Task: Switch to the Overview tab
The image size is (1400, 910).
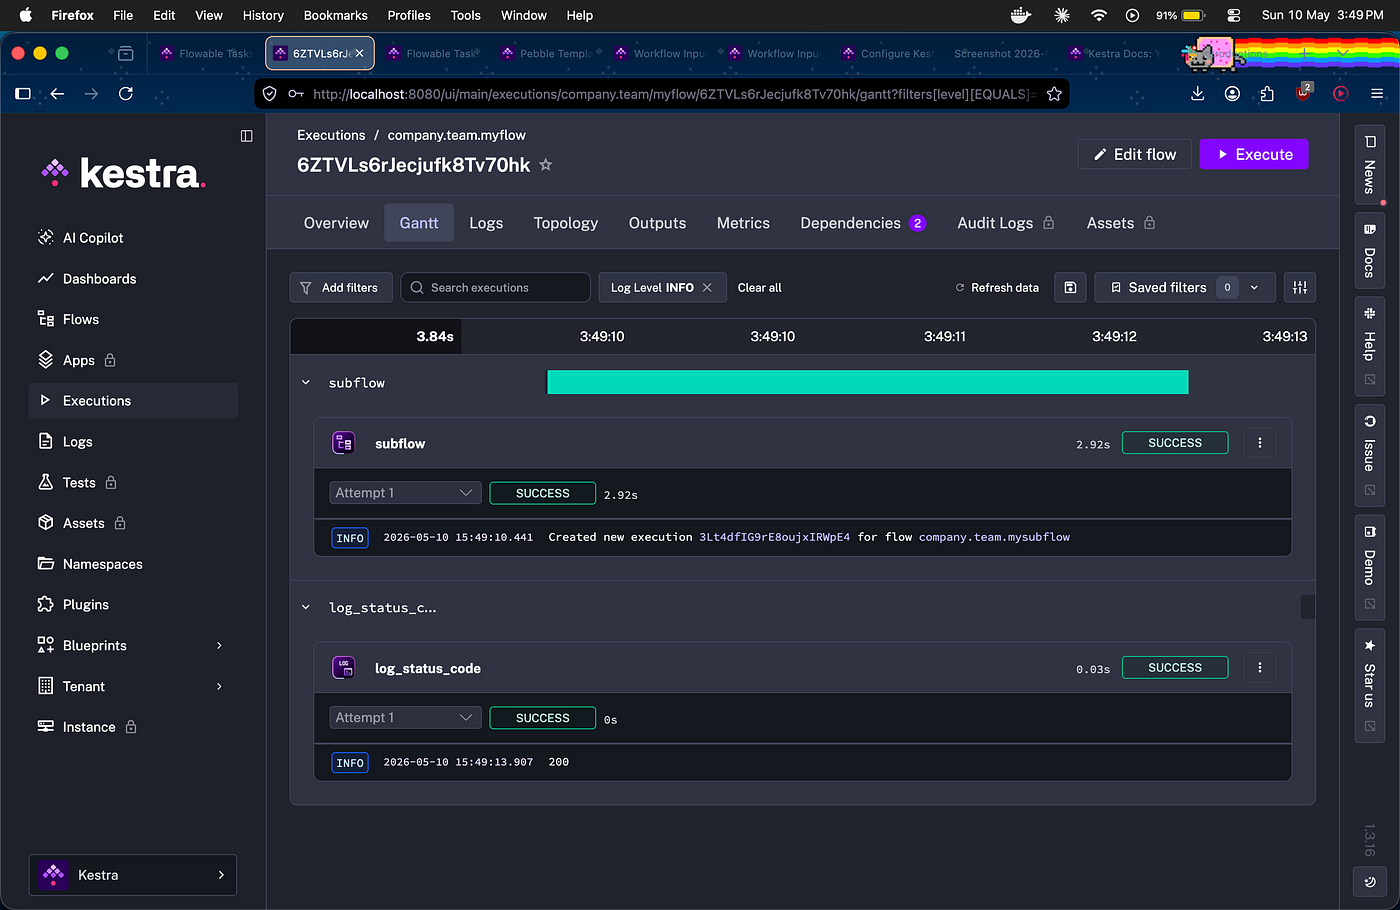Action: (x=336, y=223)
